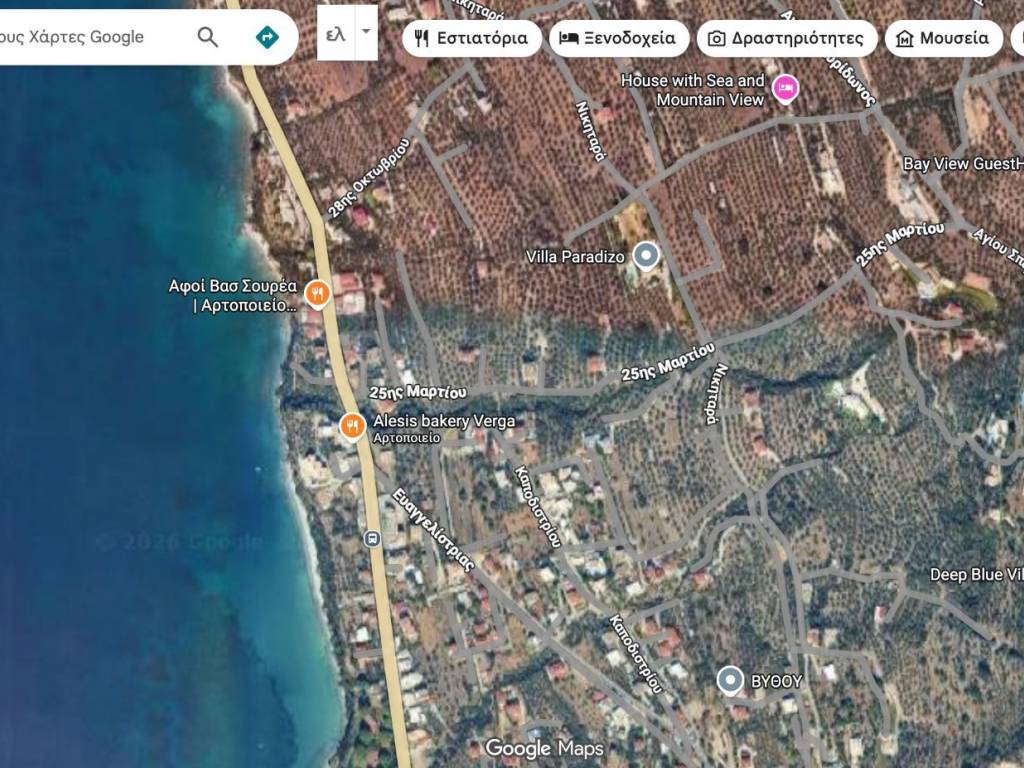This screenshot has height=768, width=1024.
Task: Choose the Δραστηριότητες category chip
Action: click(786, 39)
